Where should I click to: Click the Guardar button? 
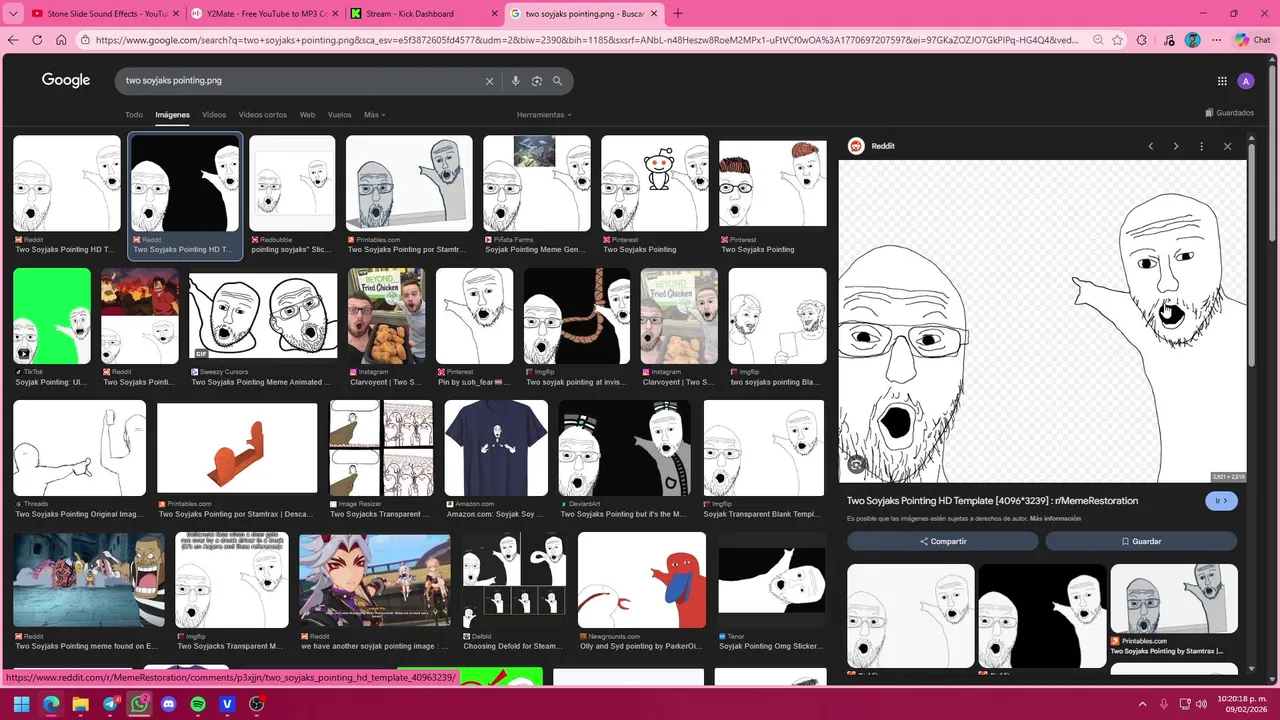pos(1141,541)
